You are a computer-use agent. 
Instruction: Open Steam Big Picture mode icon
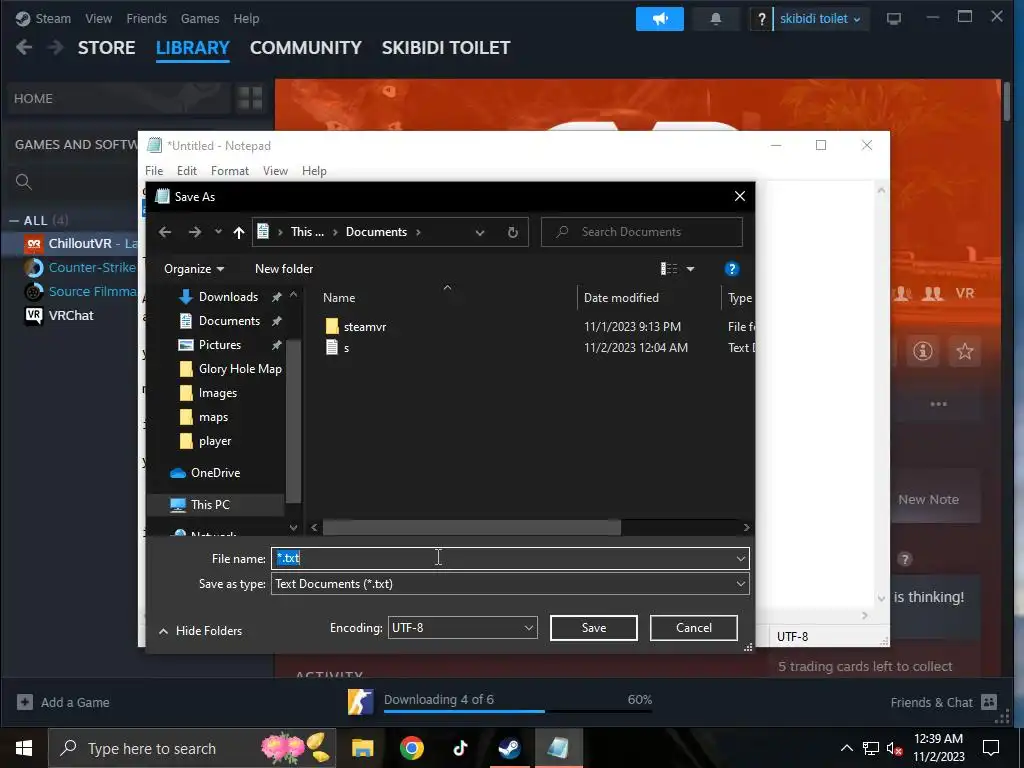tap(893, 19)
